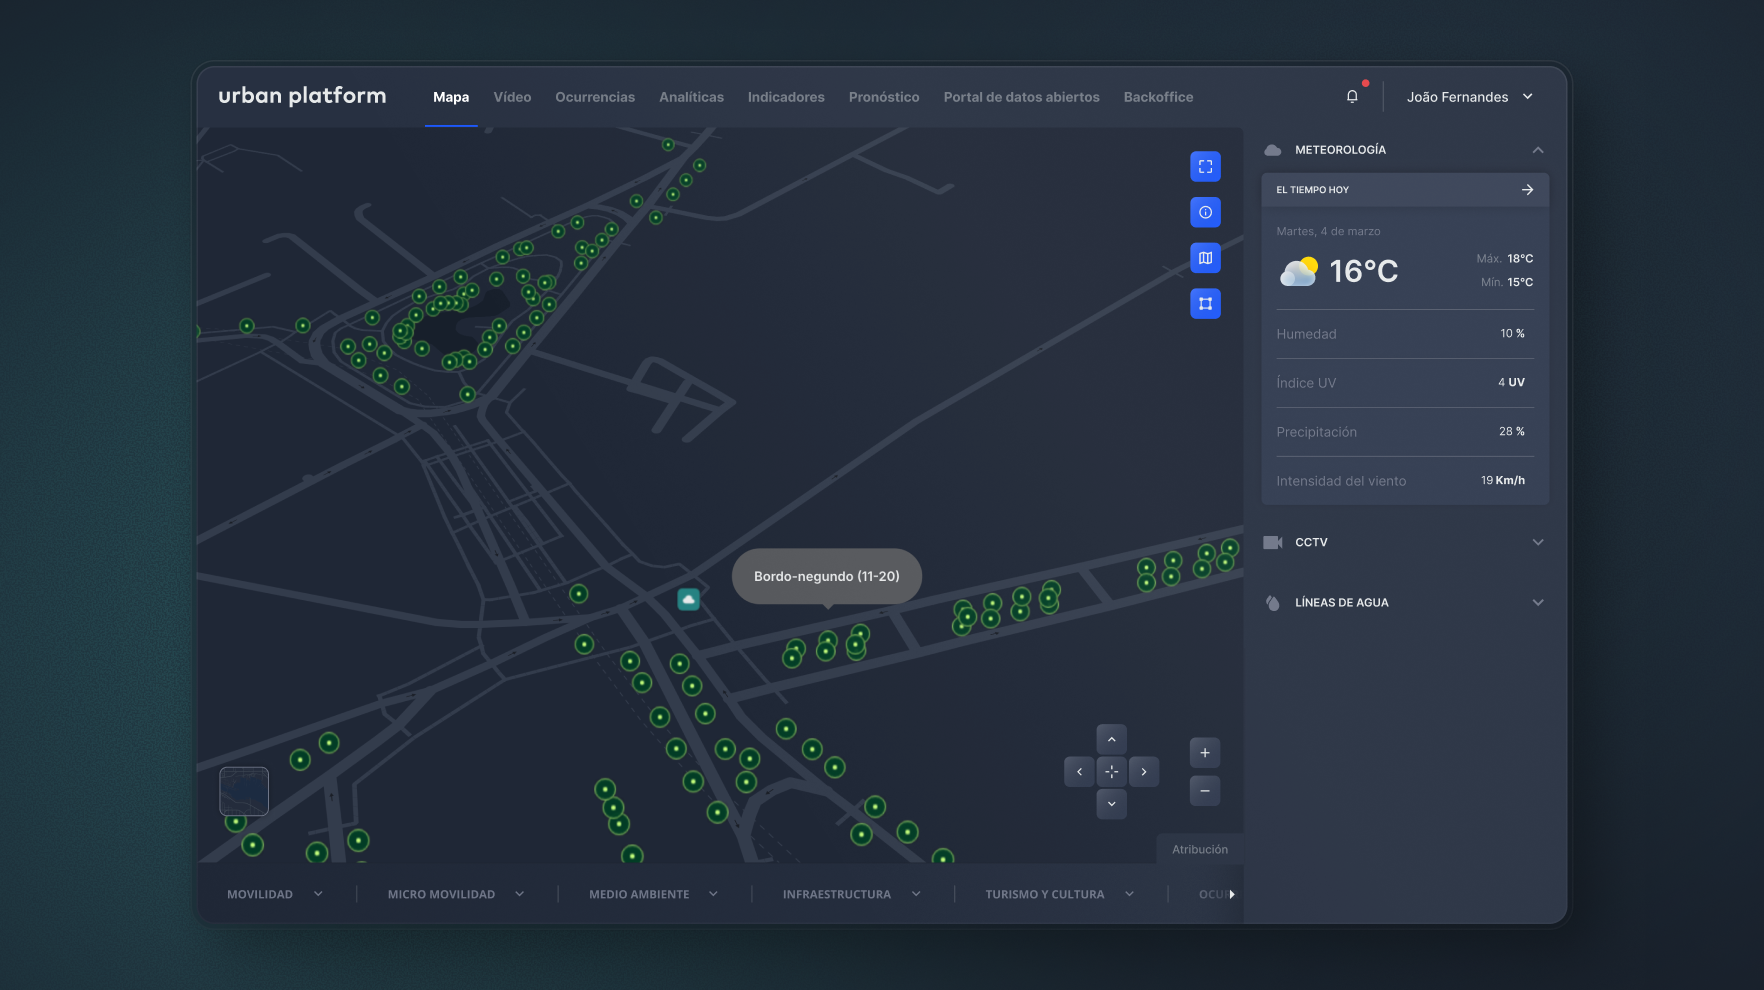Open El Tiempo Hoy details arrow
Viewport: 1764px width, 990px height.
[x=1527, y=190]
